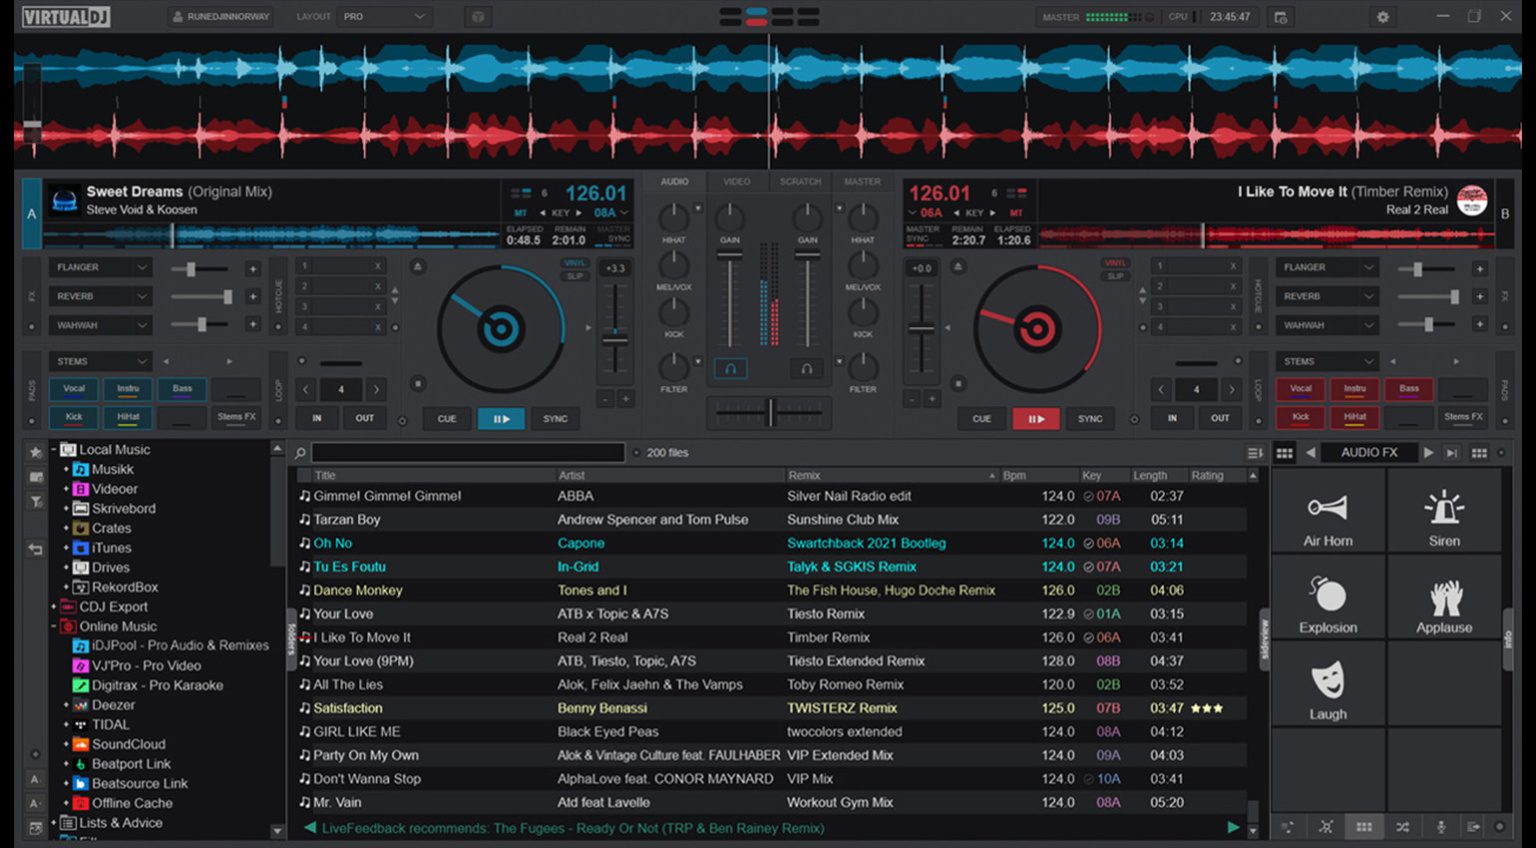Switch to the SCRATCH mixer tab
Image resolution: width=1536 pixels, height=848 pixels.
click(800, 181)
